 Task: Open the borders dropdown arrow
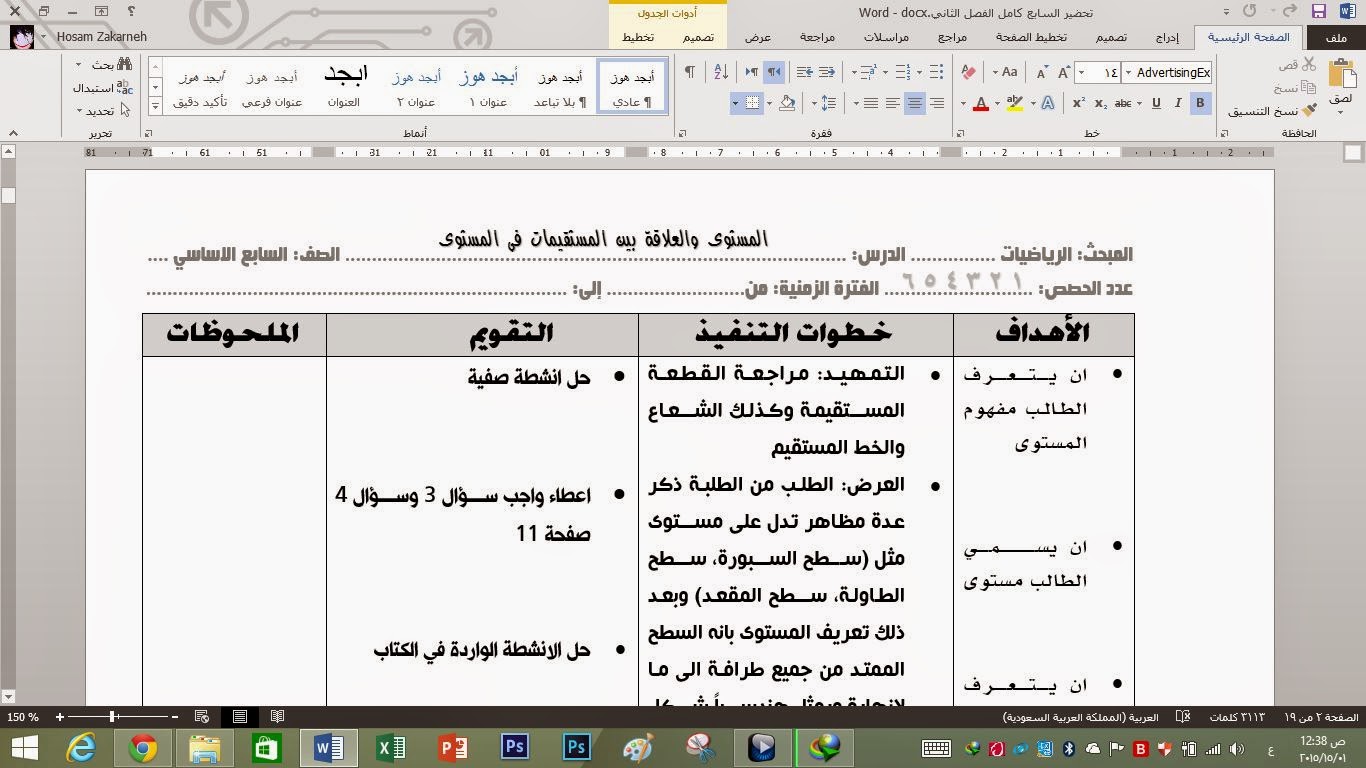coord(735,103)
